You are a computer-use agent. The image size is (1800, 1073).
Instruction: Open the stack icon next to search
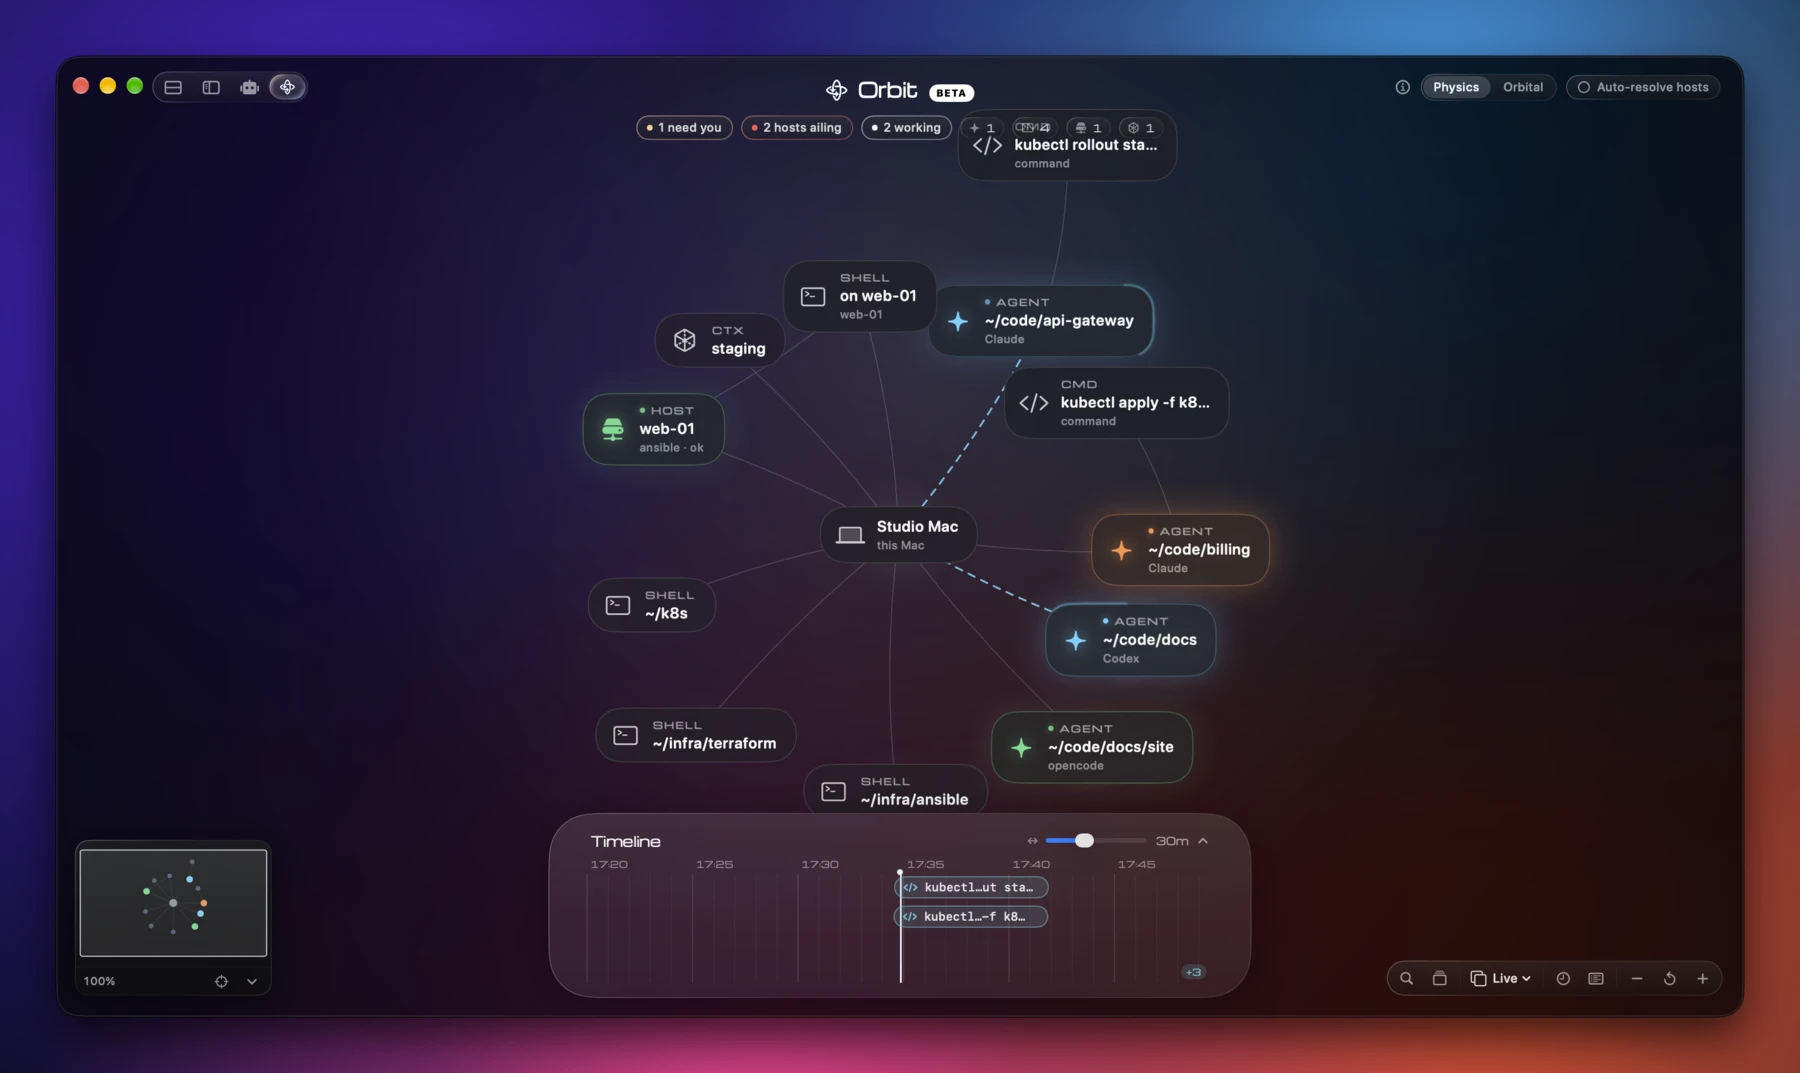(1439, 978)
